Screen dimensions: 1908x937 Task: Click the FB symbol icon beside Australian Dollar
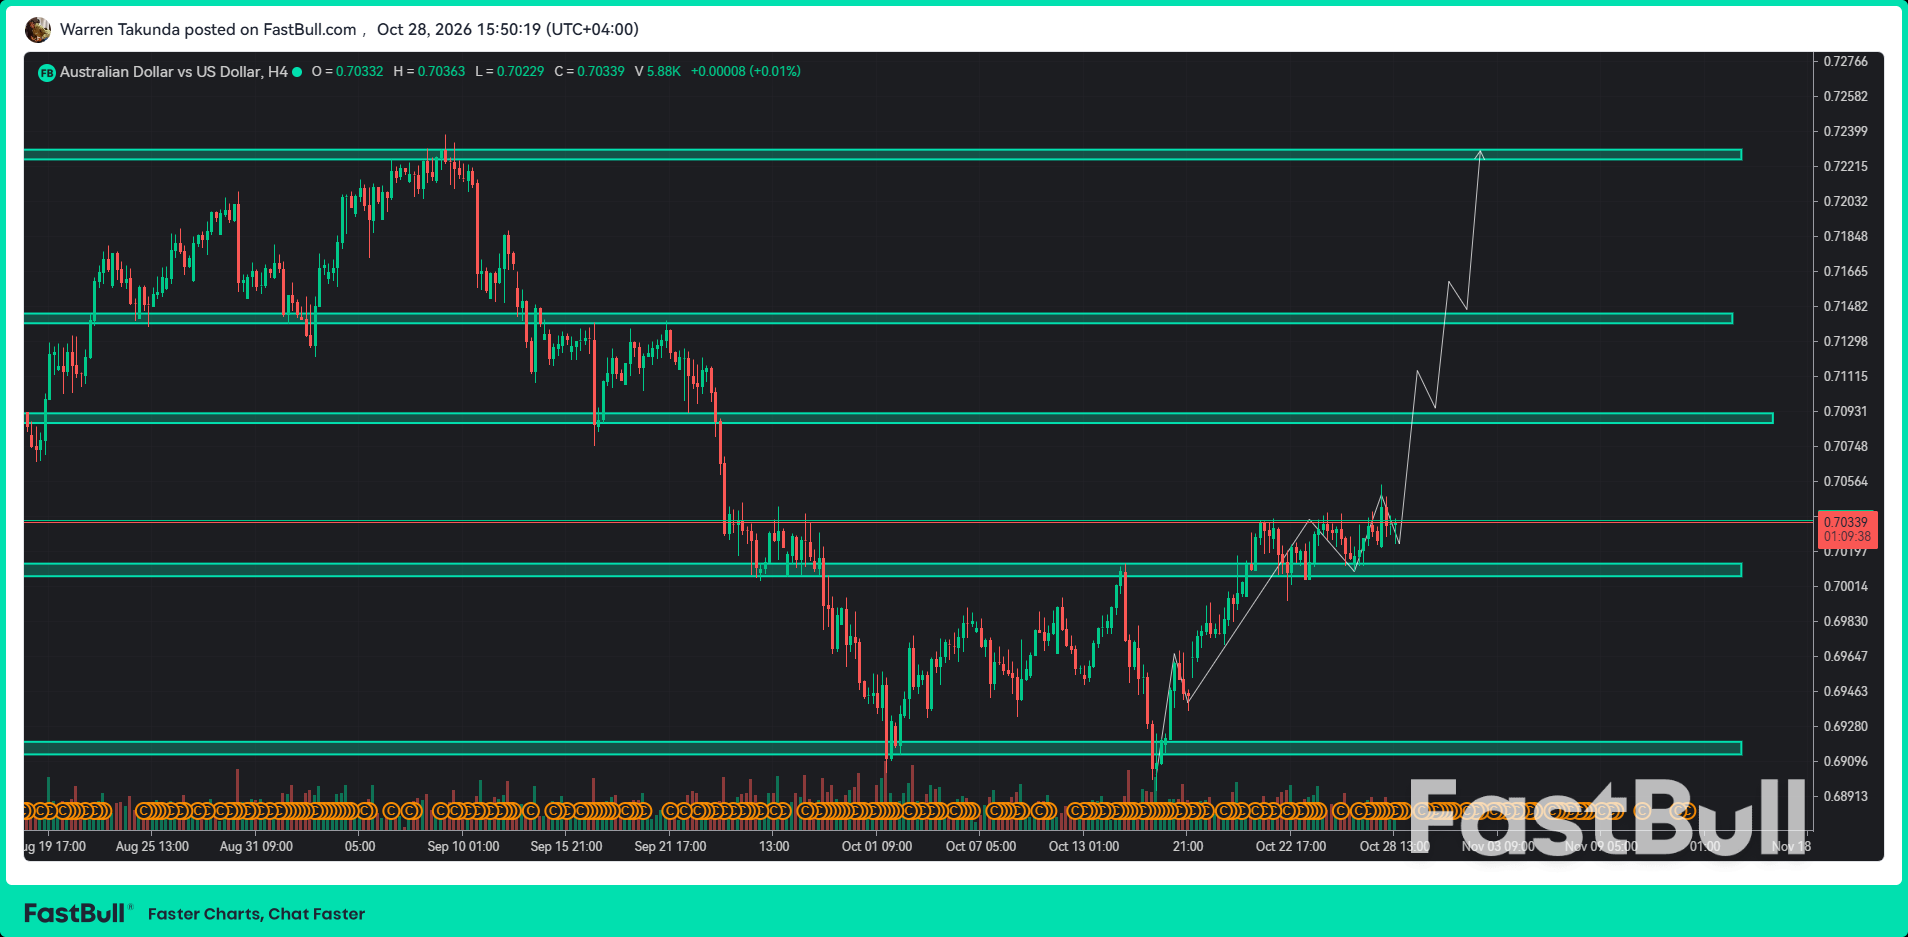coord(46,73)
